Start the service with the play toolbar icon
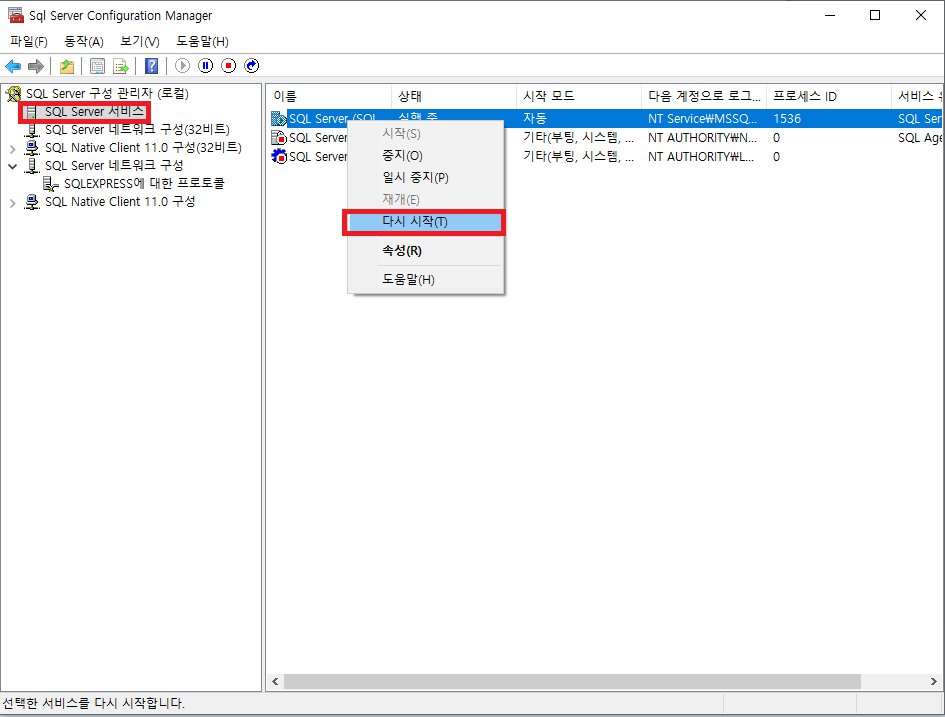Viewport: 945px width, 717px height. pos(182,66)
